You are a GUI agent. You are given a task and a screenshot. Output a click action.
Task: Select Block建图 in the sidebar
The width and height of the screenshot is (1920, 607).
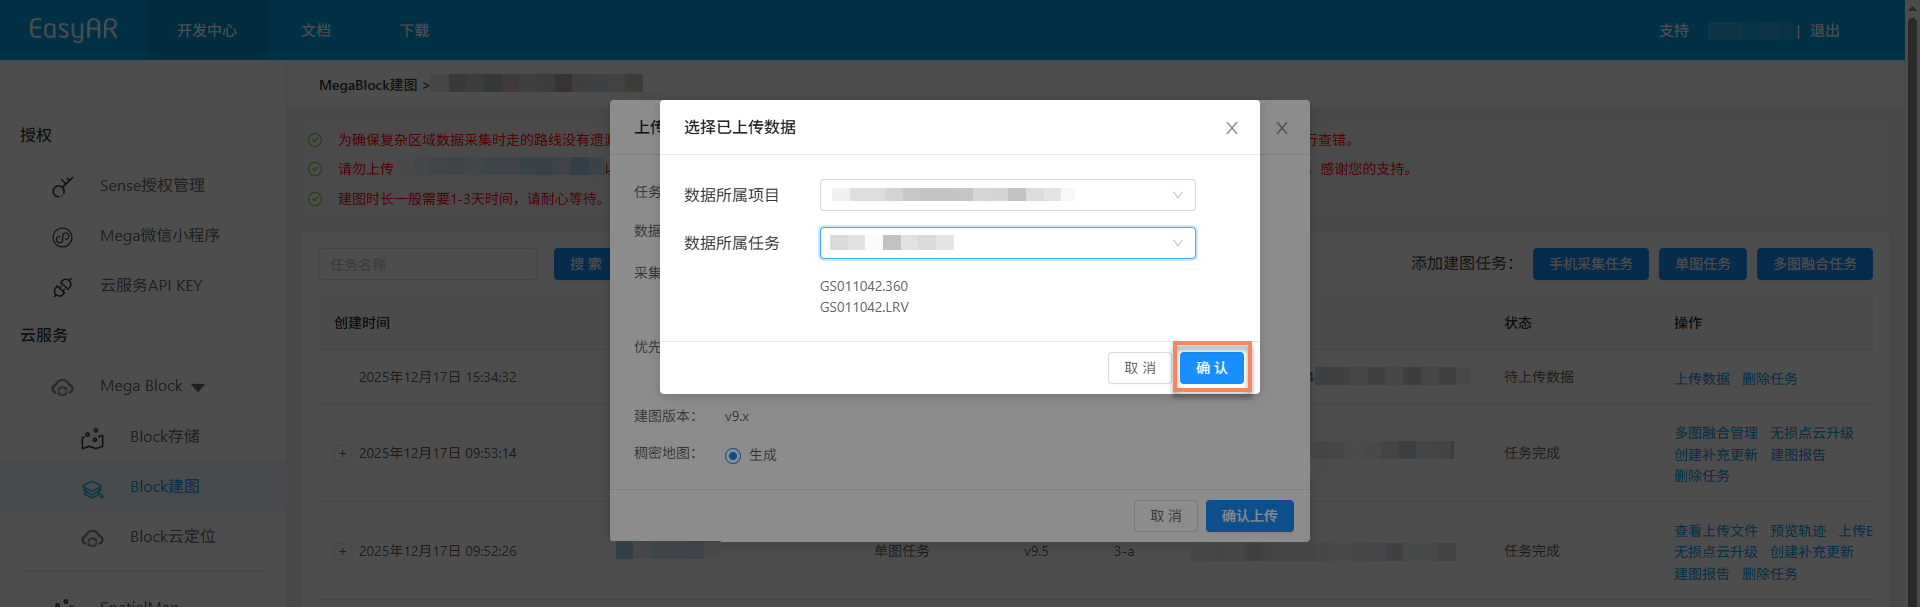[165, 487]
